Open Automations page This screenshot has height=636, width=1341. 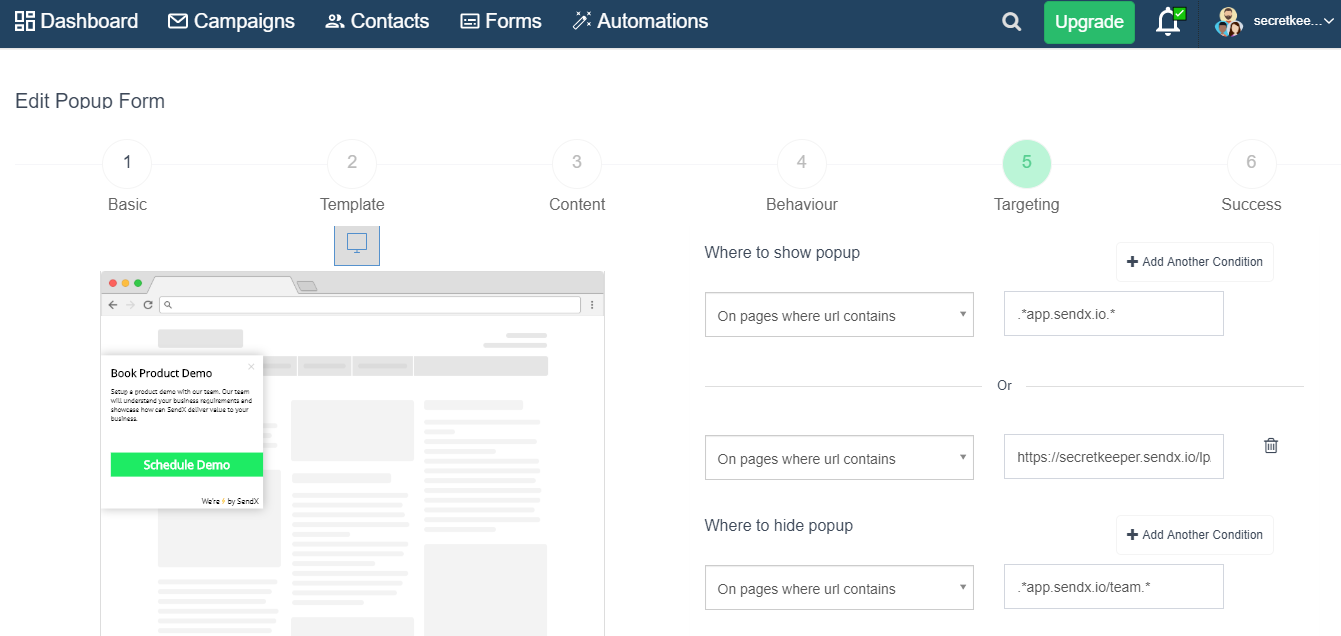(640, 21)
